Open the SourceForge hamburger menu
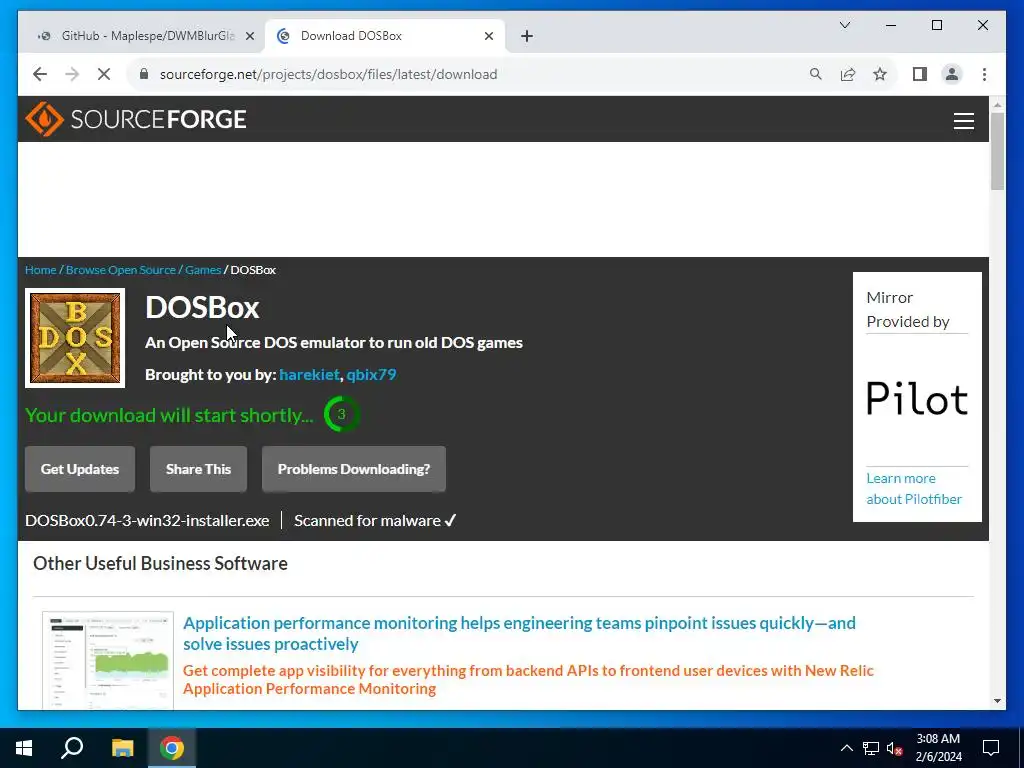Screen dimensions: 1024x768 click(x=963, y=121)
